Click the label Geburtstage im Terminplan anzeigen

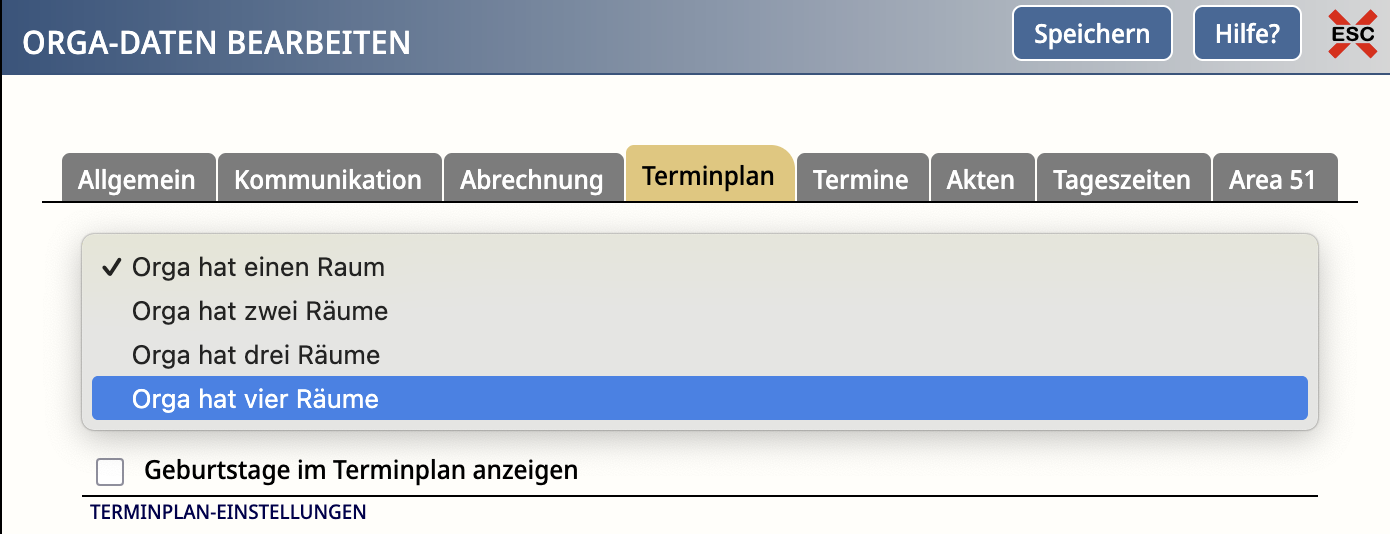click(361, 470)
